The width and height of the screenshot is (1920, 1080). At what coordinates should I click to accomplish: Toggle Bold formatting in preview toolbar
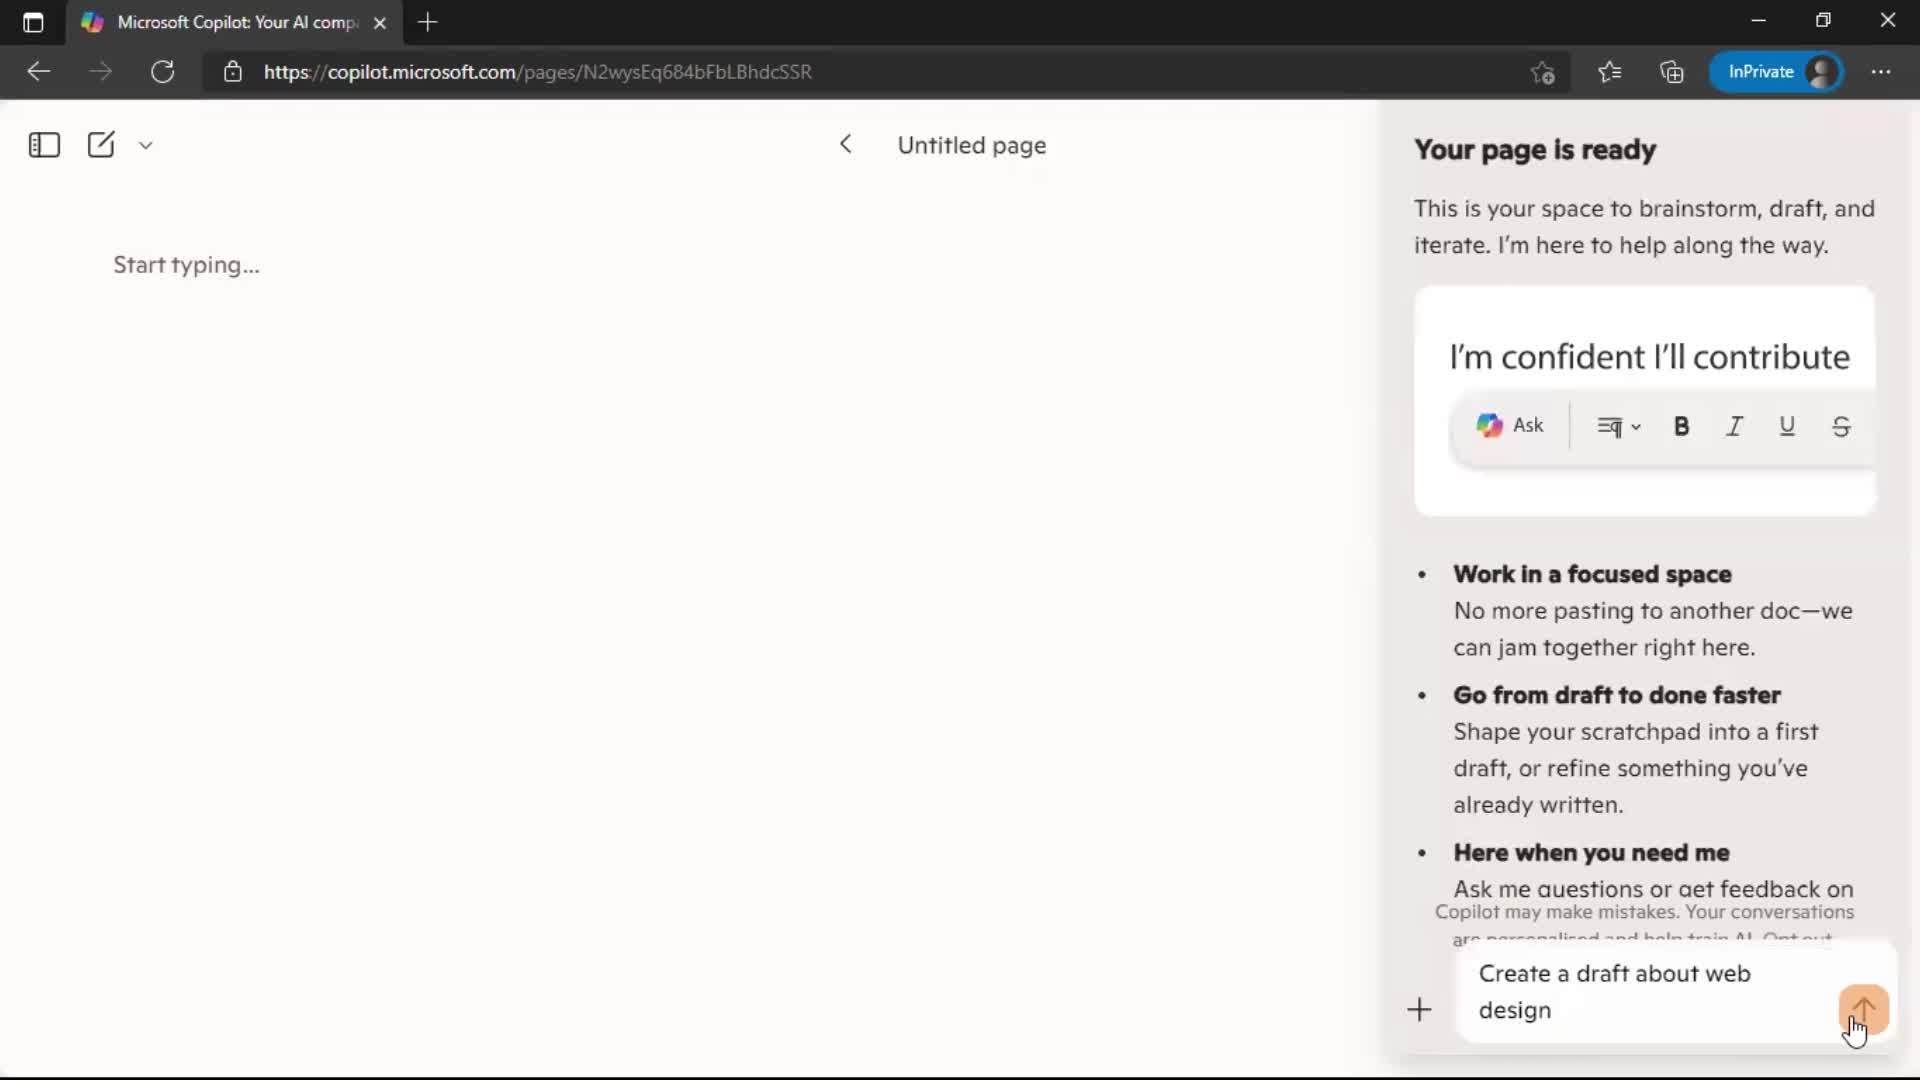coord(1681,427)
